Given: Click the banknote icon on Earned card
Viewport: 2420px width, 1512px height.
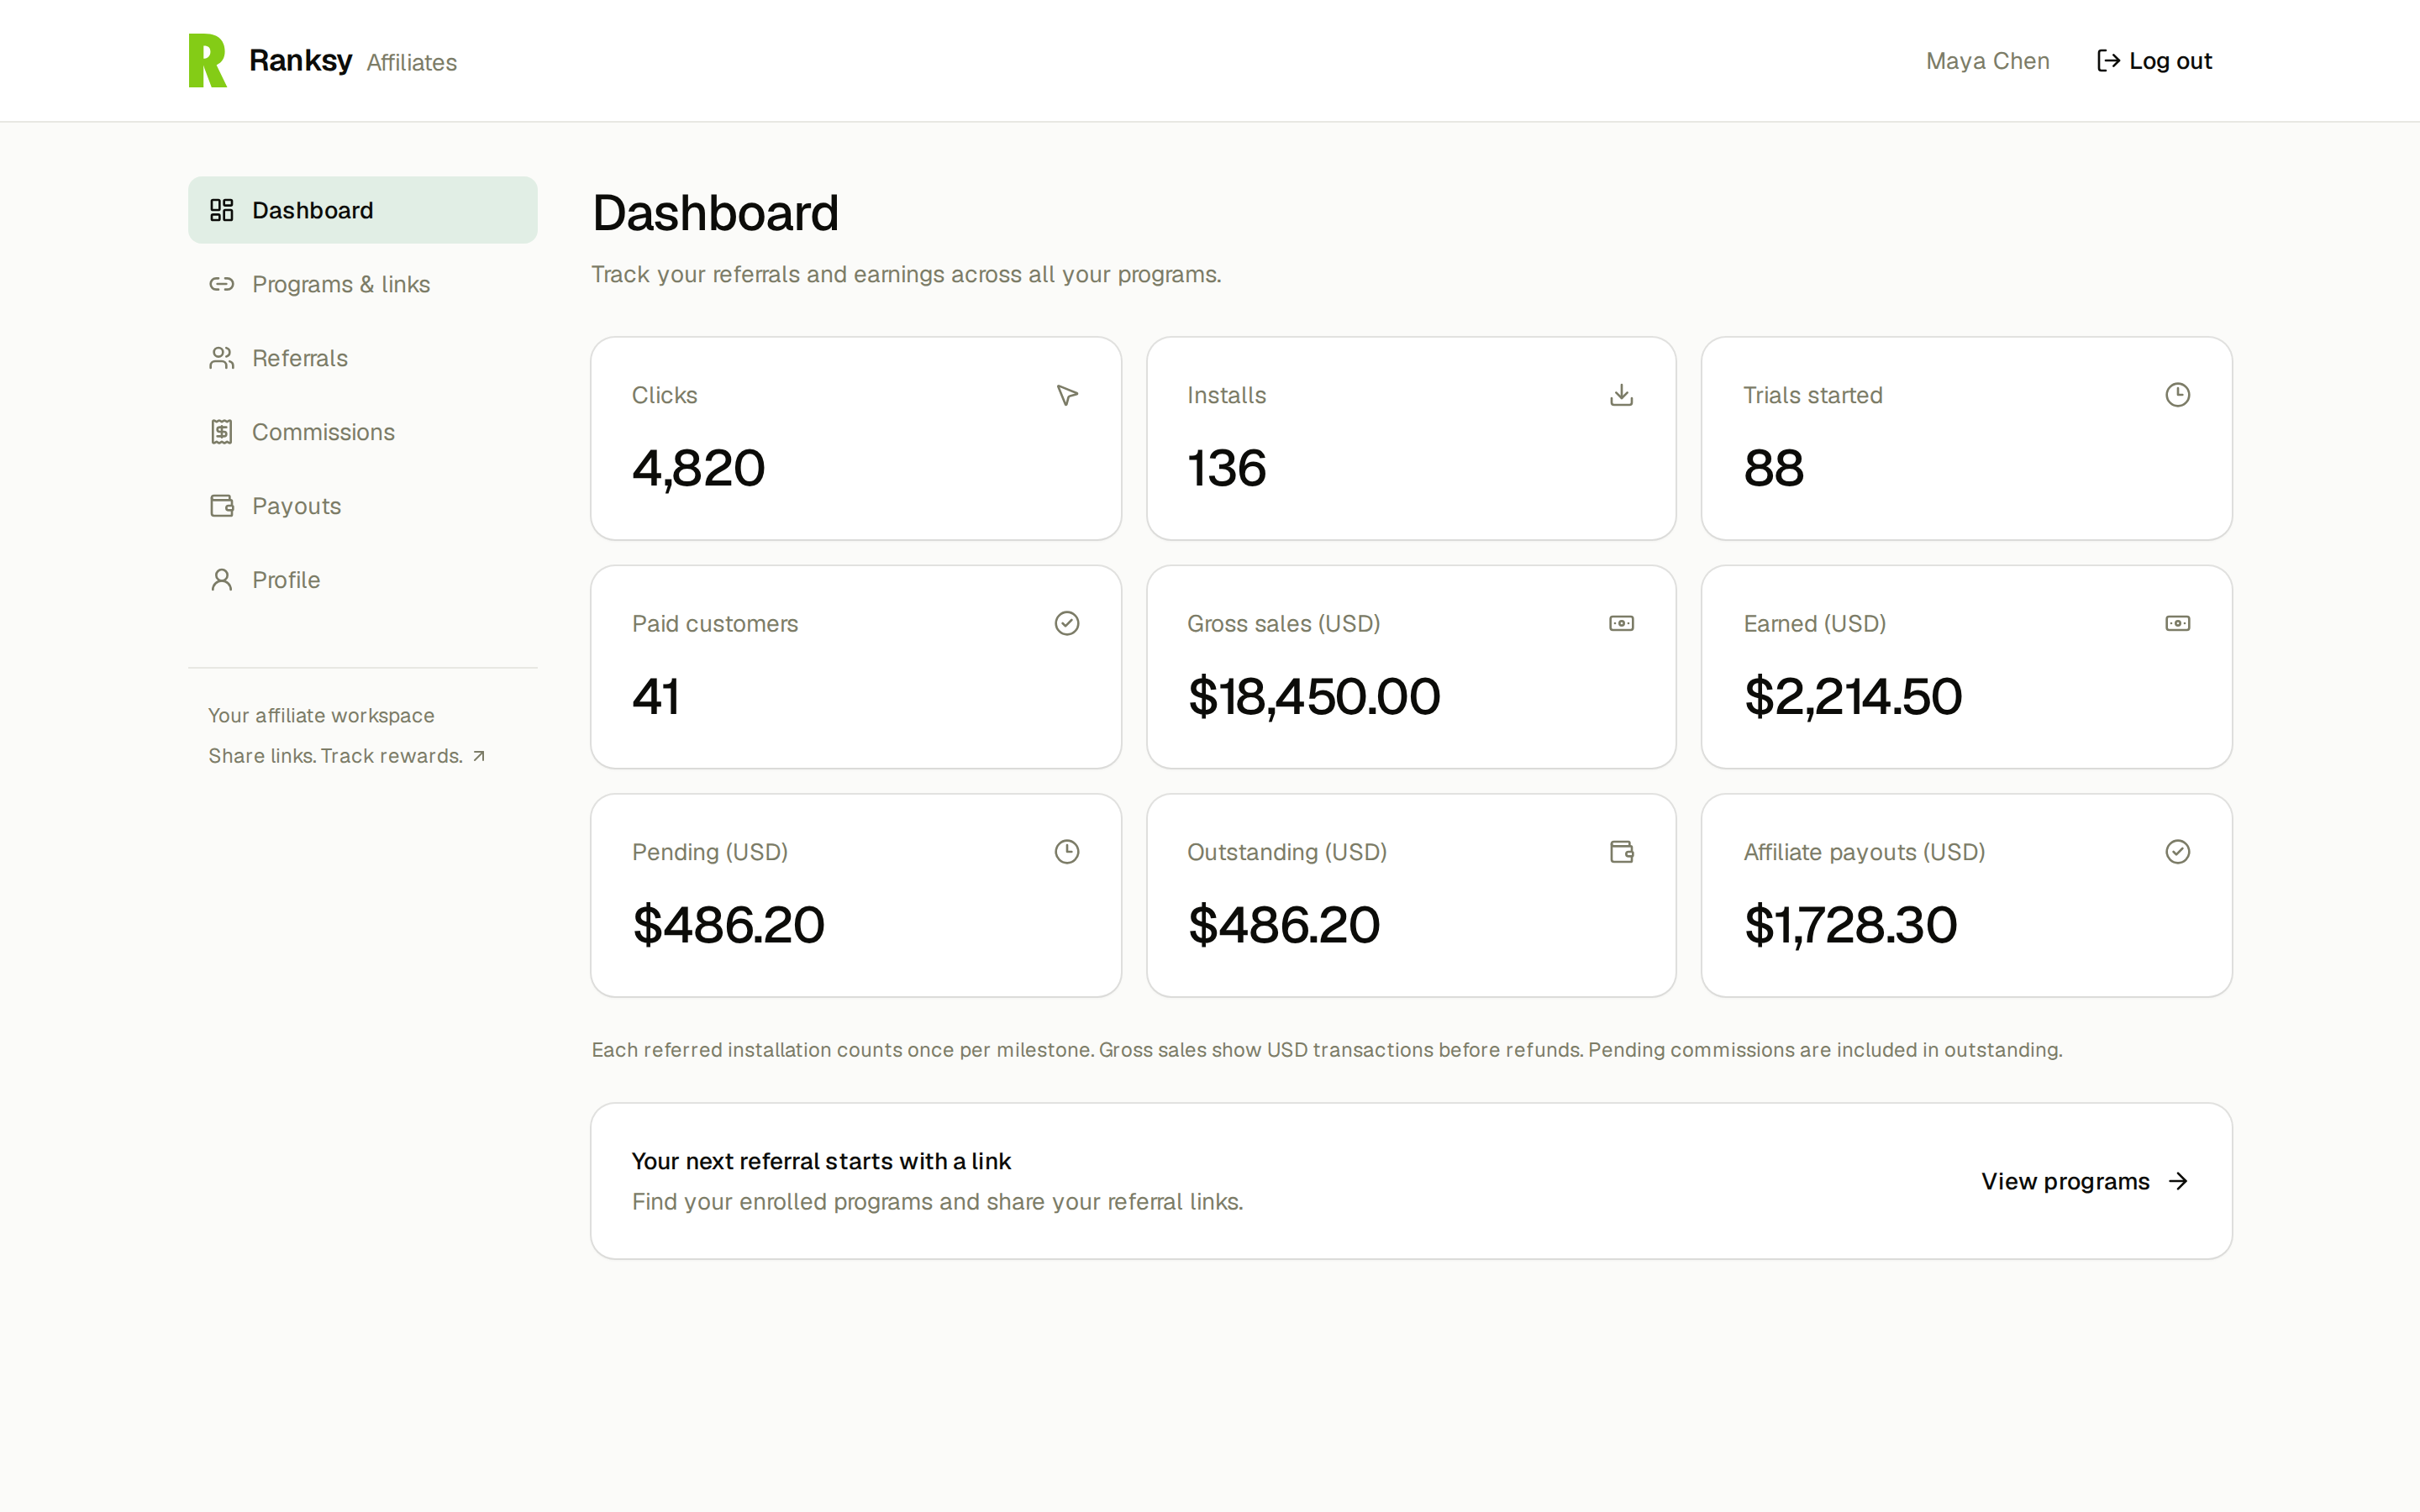Looking at the screenshot, I should [2178, 623].
